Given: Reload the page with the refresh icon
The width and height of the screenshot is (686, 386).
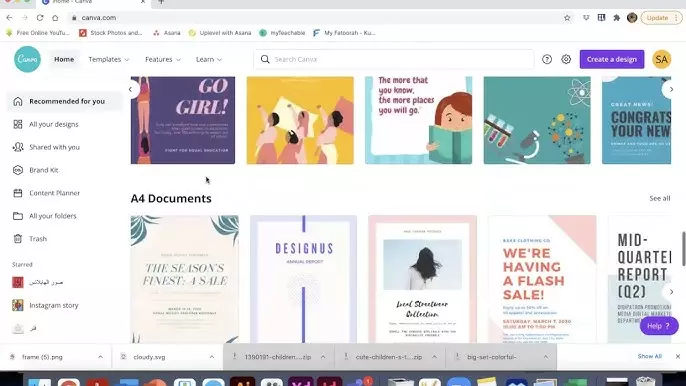Looking at the screenshot, I should point(40,18).
